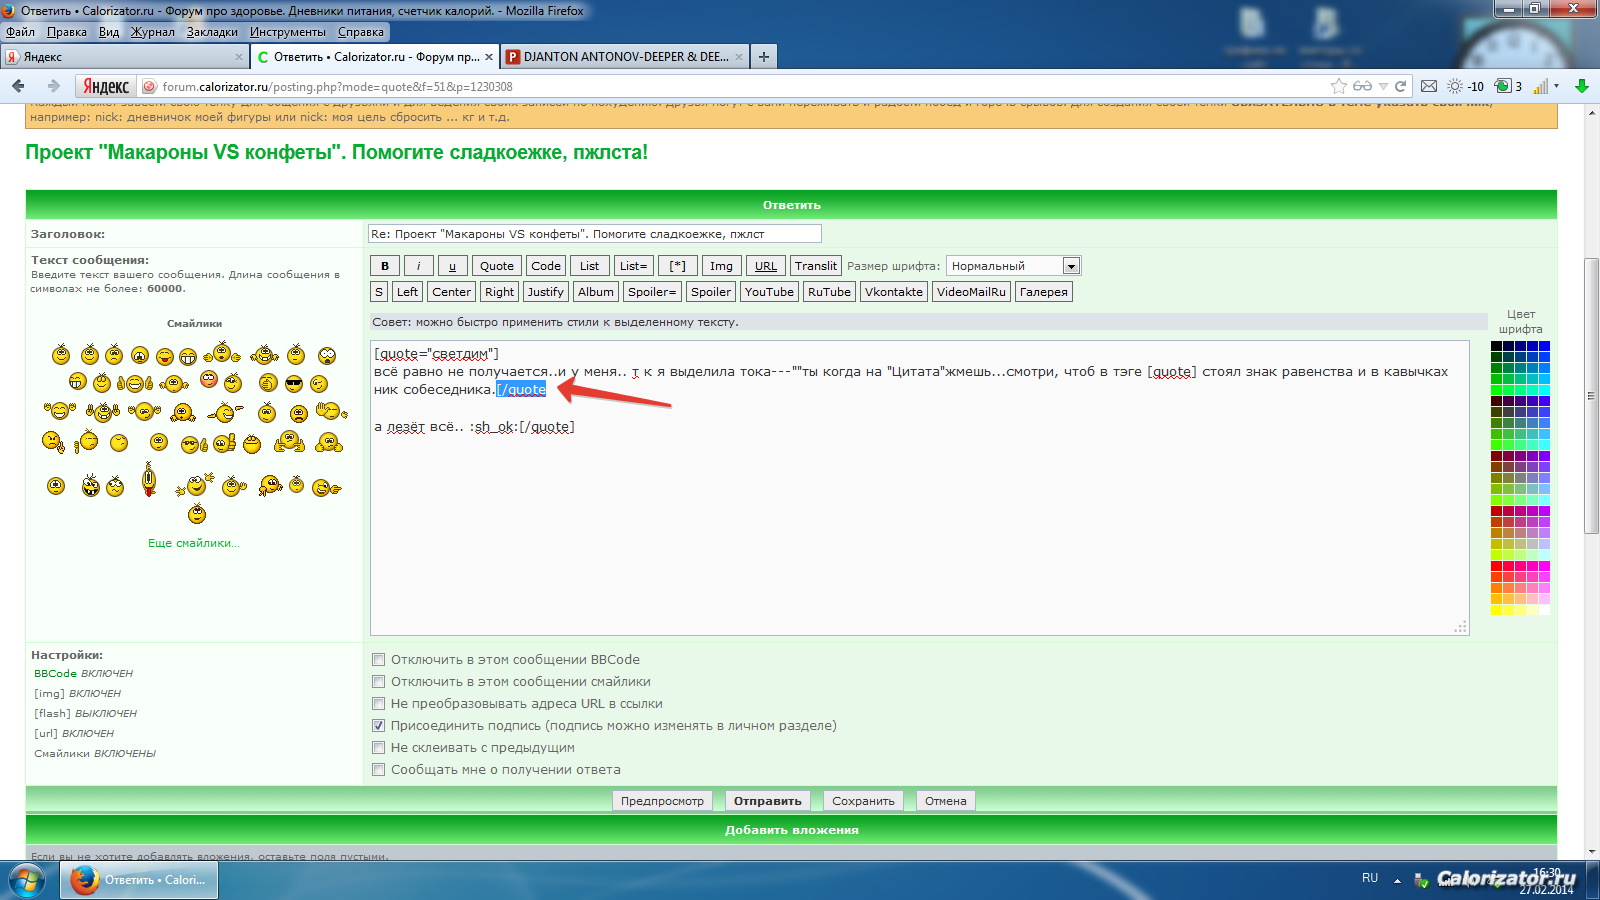Click the Сохранить button

[863, 801]
